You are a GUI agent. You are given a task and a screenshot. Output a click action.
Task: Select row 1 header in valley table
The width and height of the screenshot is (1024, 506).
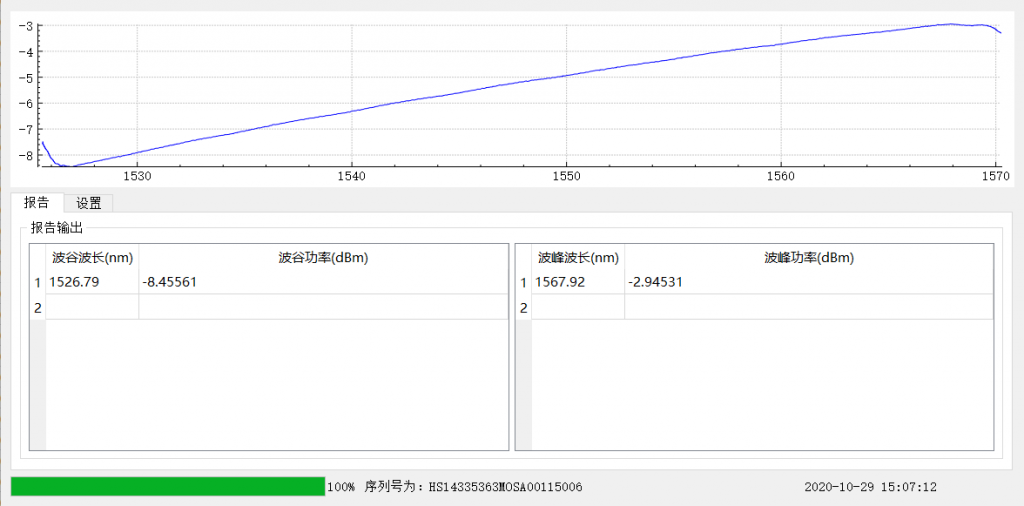tap(38, 282)
